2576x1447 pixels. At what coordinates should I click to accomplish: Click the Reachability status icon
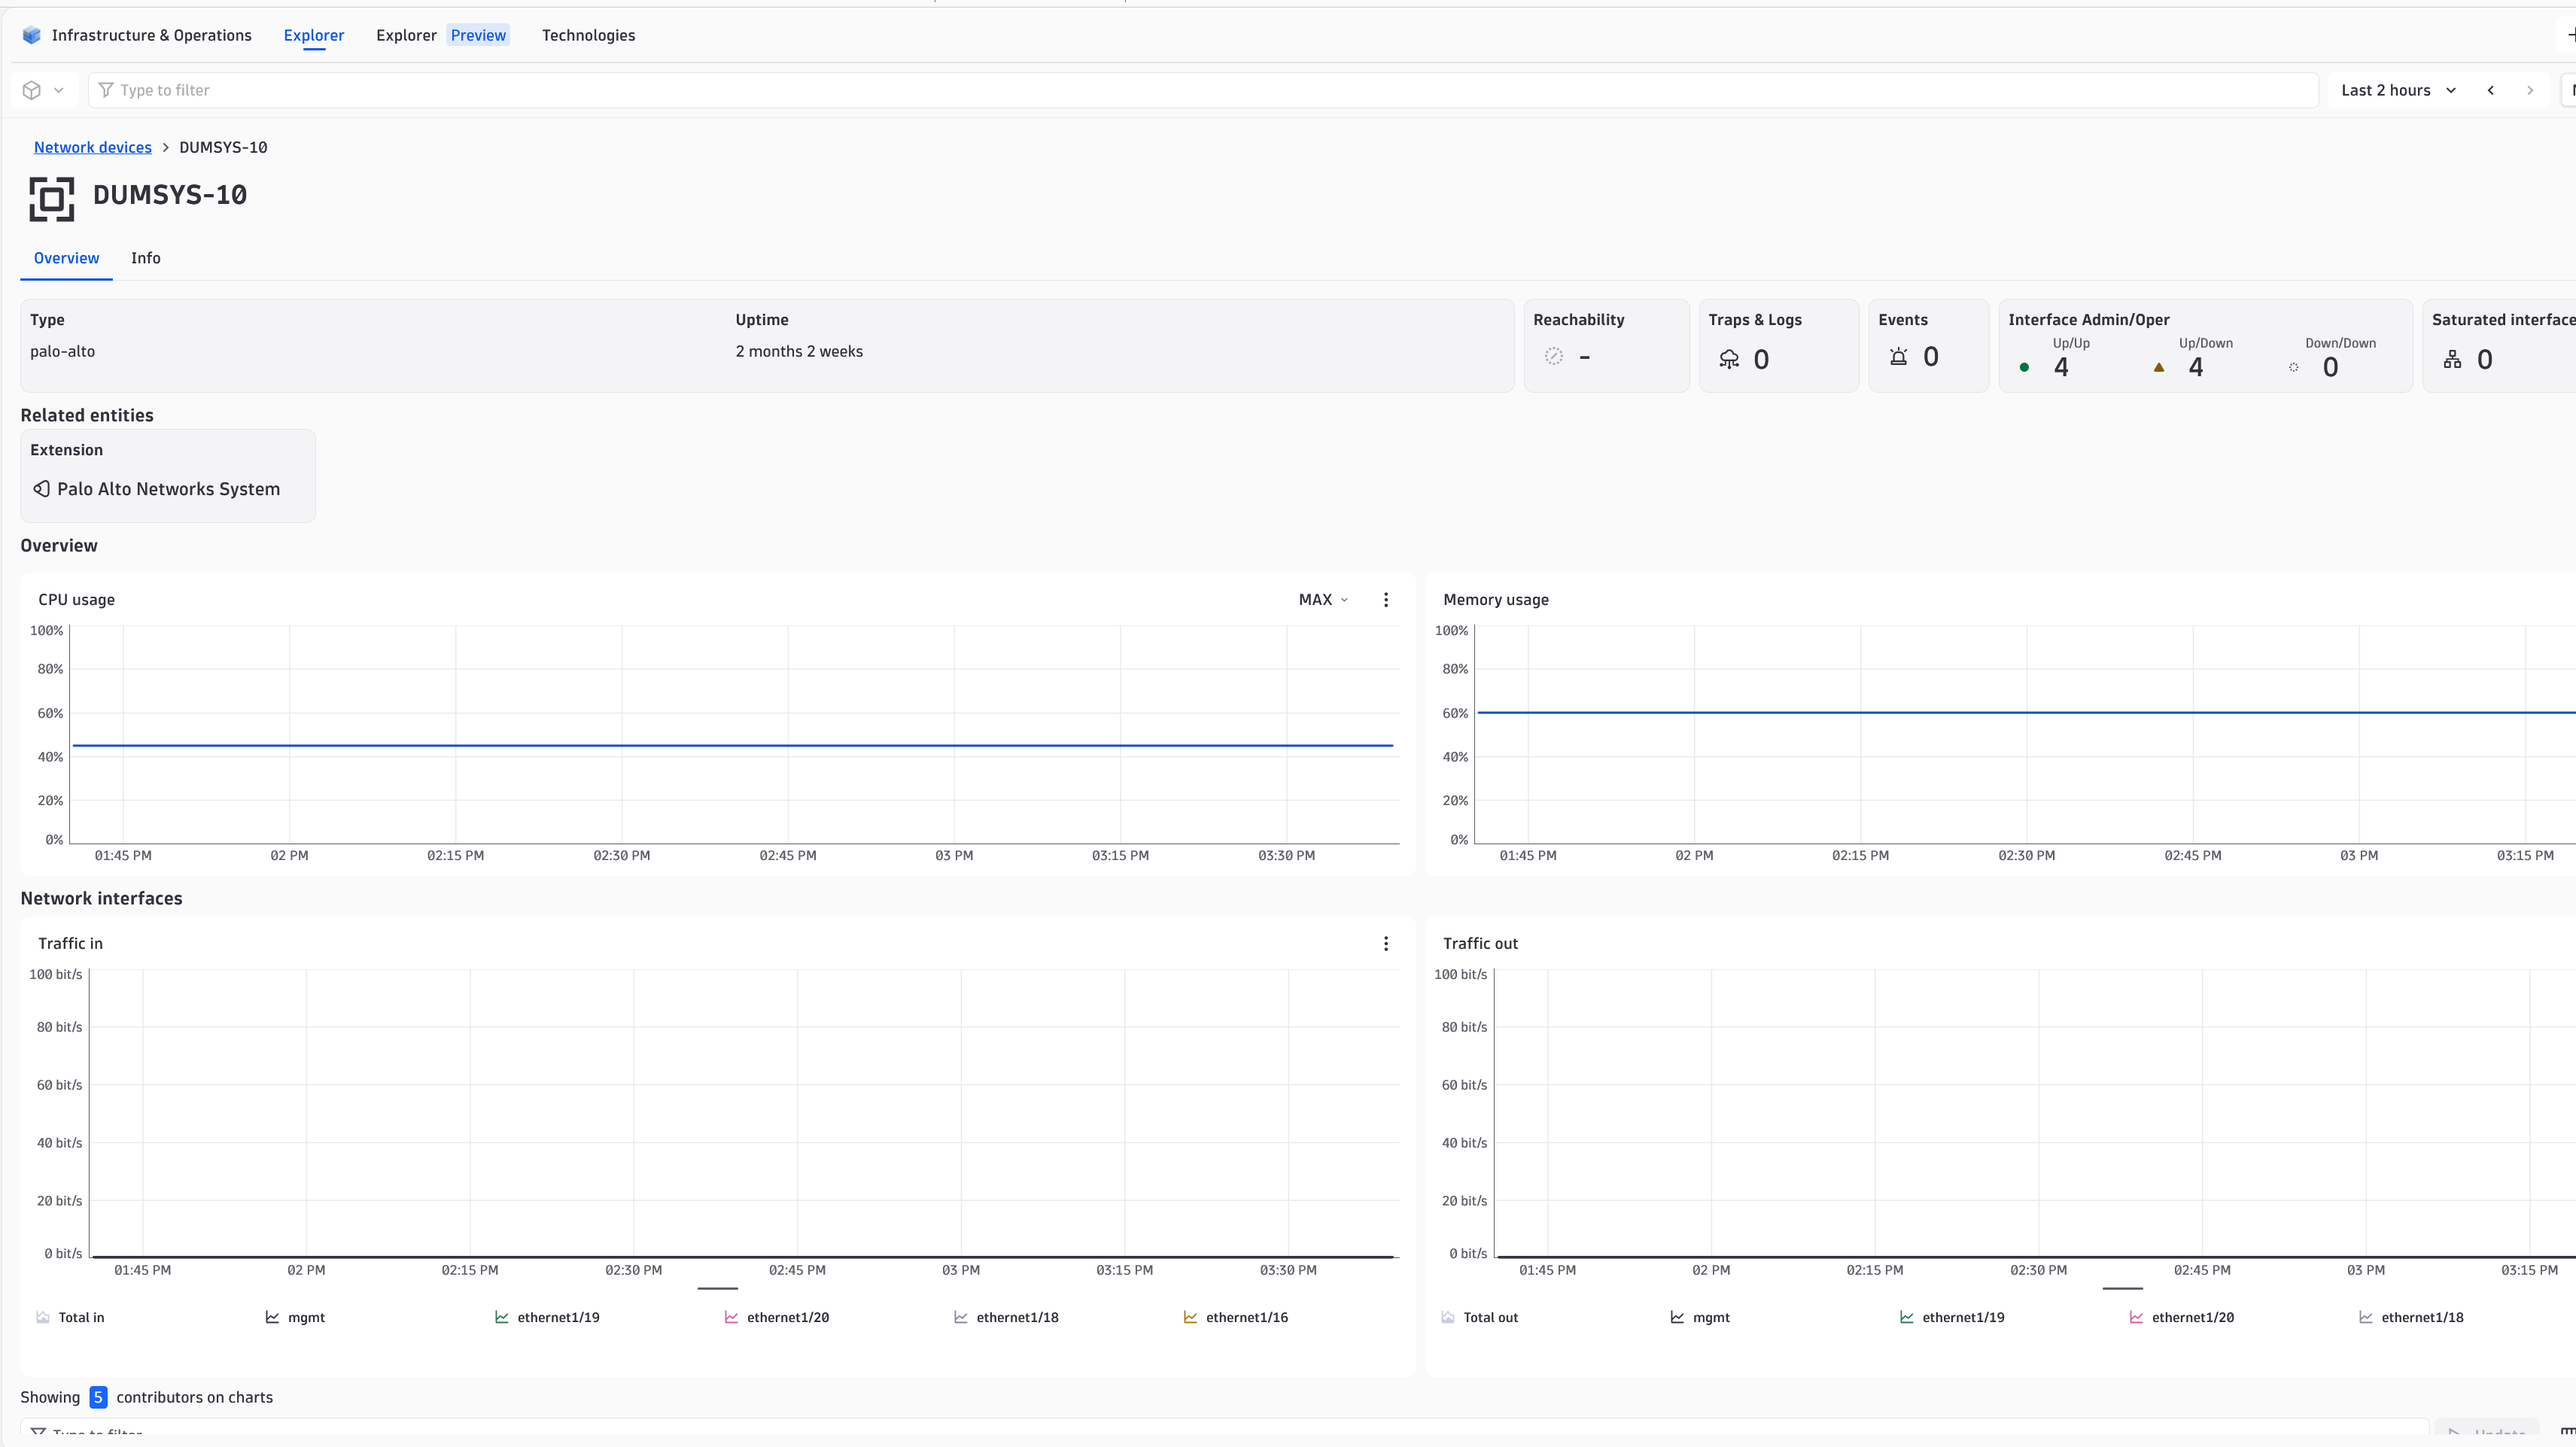click(1554, 356)
